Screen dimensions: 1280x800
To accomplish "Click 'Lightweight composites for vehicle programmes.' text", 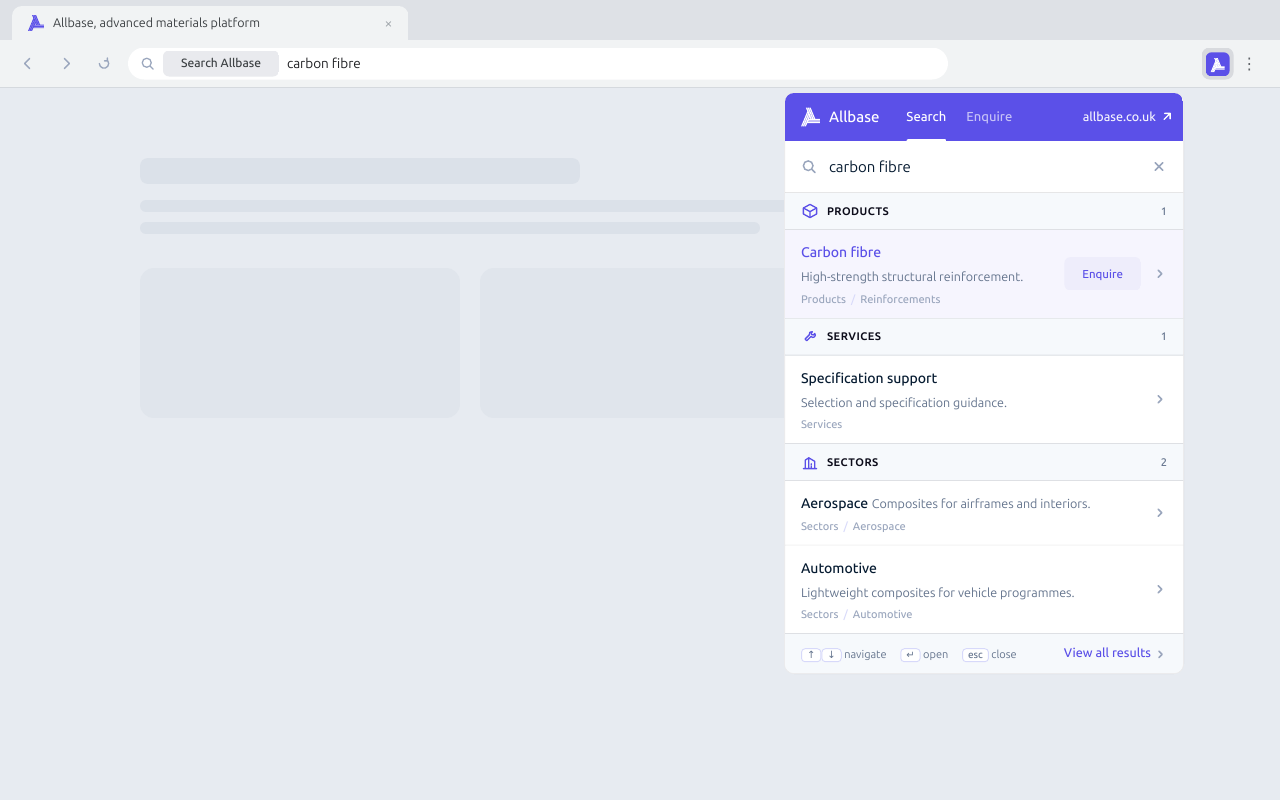I will coord(938,593).
